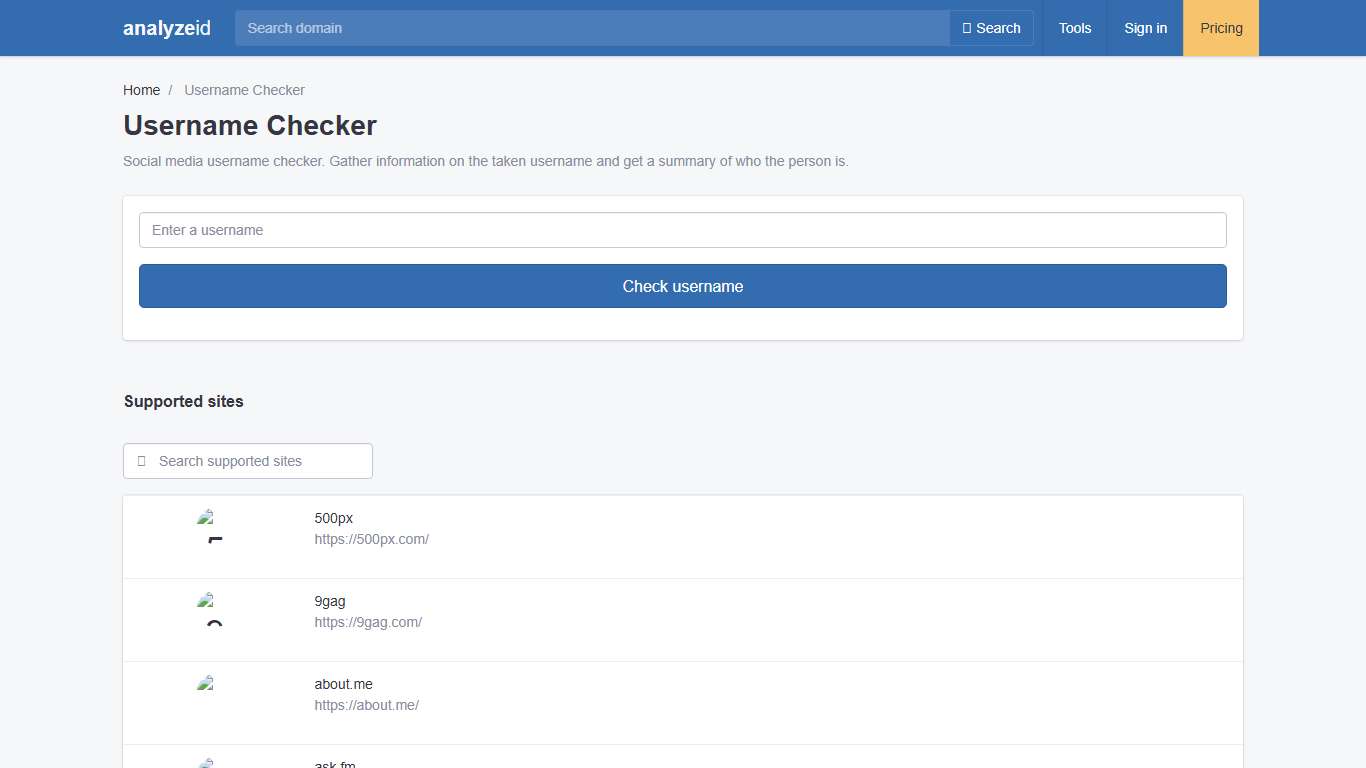
Task: Click the analyzeid logo
Action: (166, 28)
